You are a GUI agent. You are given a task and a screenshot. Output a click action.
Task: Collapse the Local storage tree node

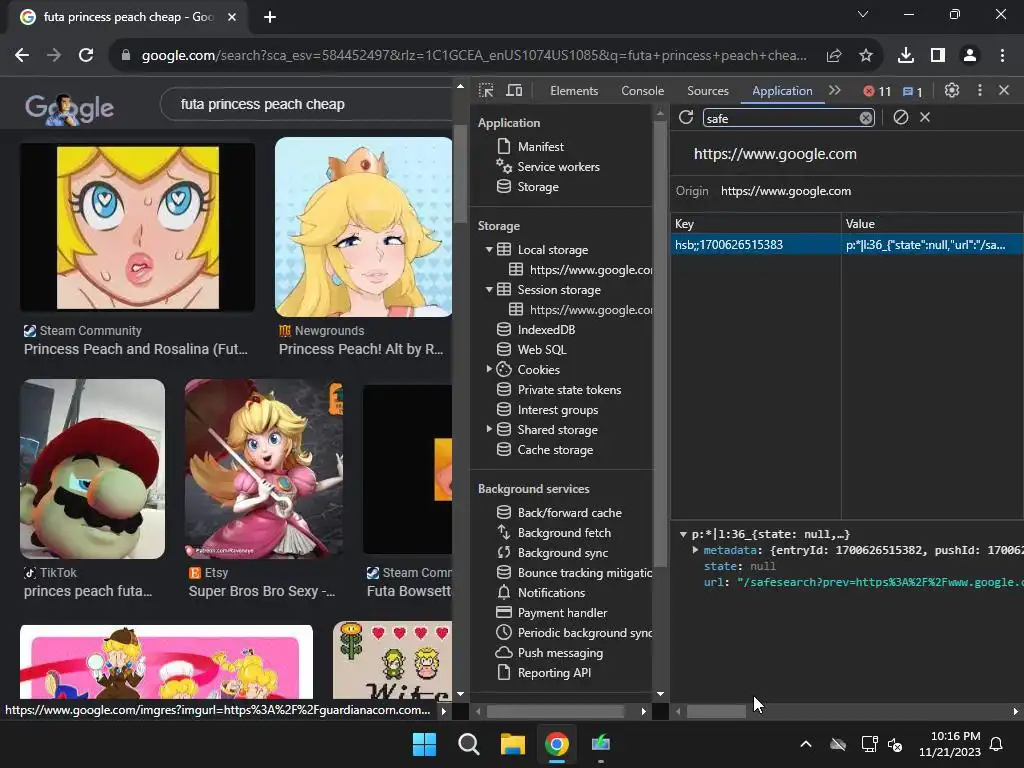pyautogui.click(x=488, y=249)
